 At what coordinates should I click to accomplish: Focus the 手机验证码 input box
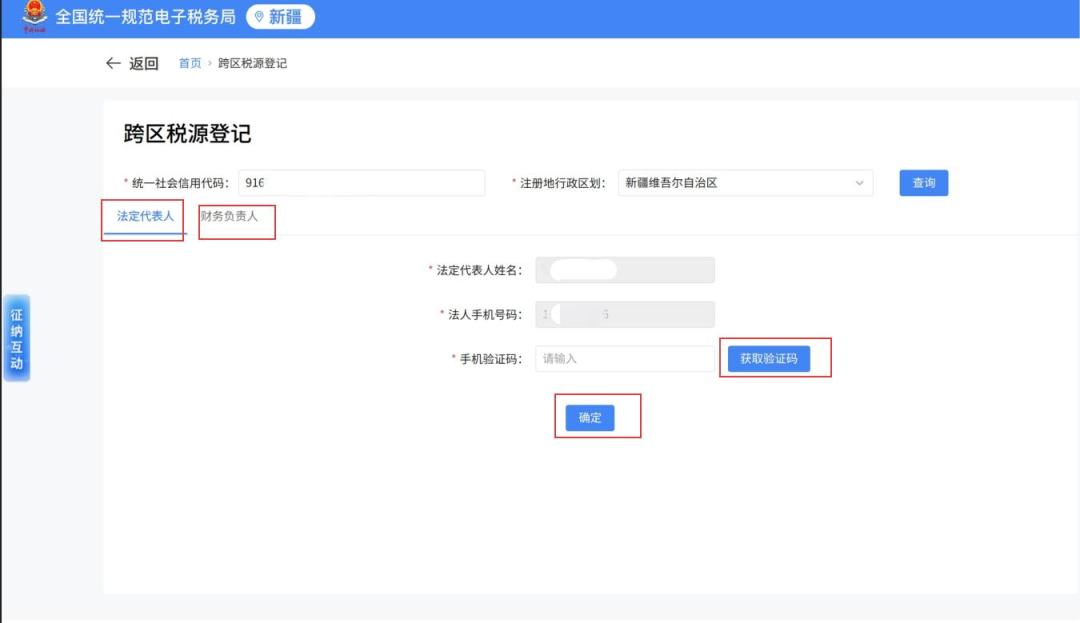tap(625, 359)
